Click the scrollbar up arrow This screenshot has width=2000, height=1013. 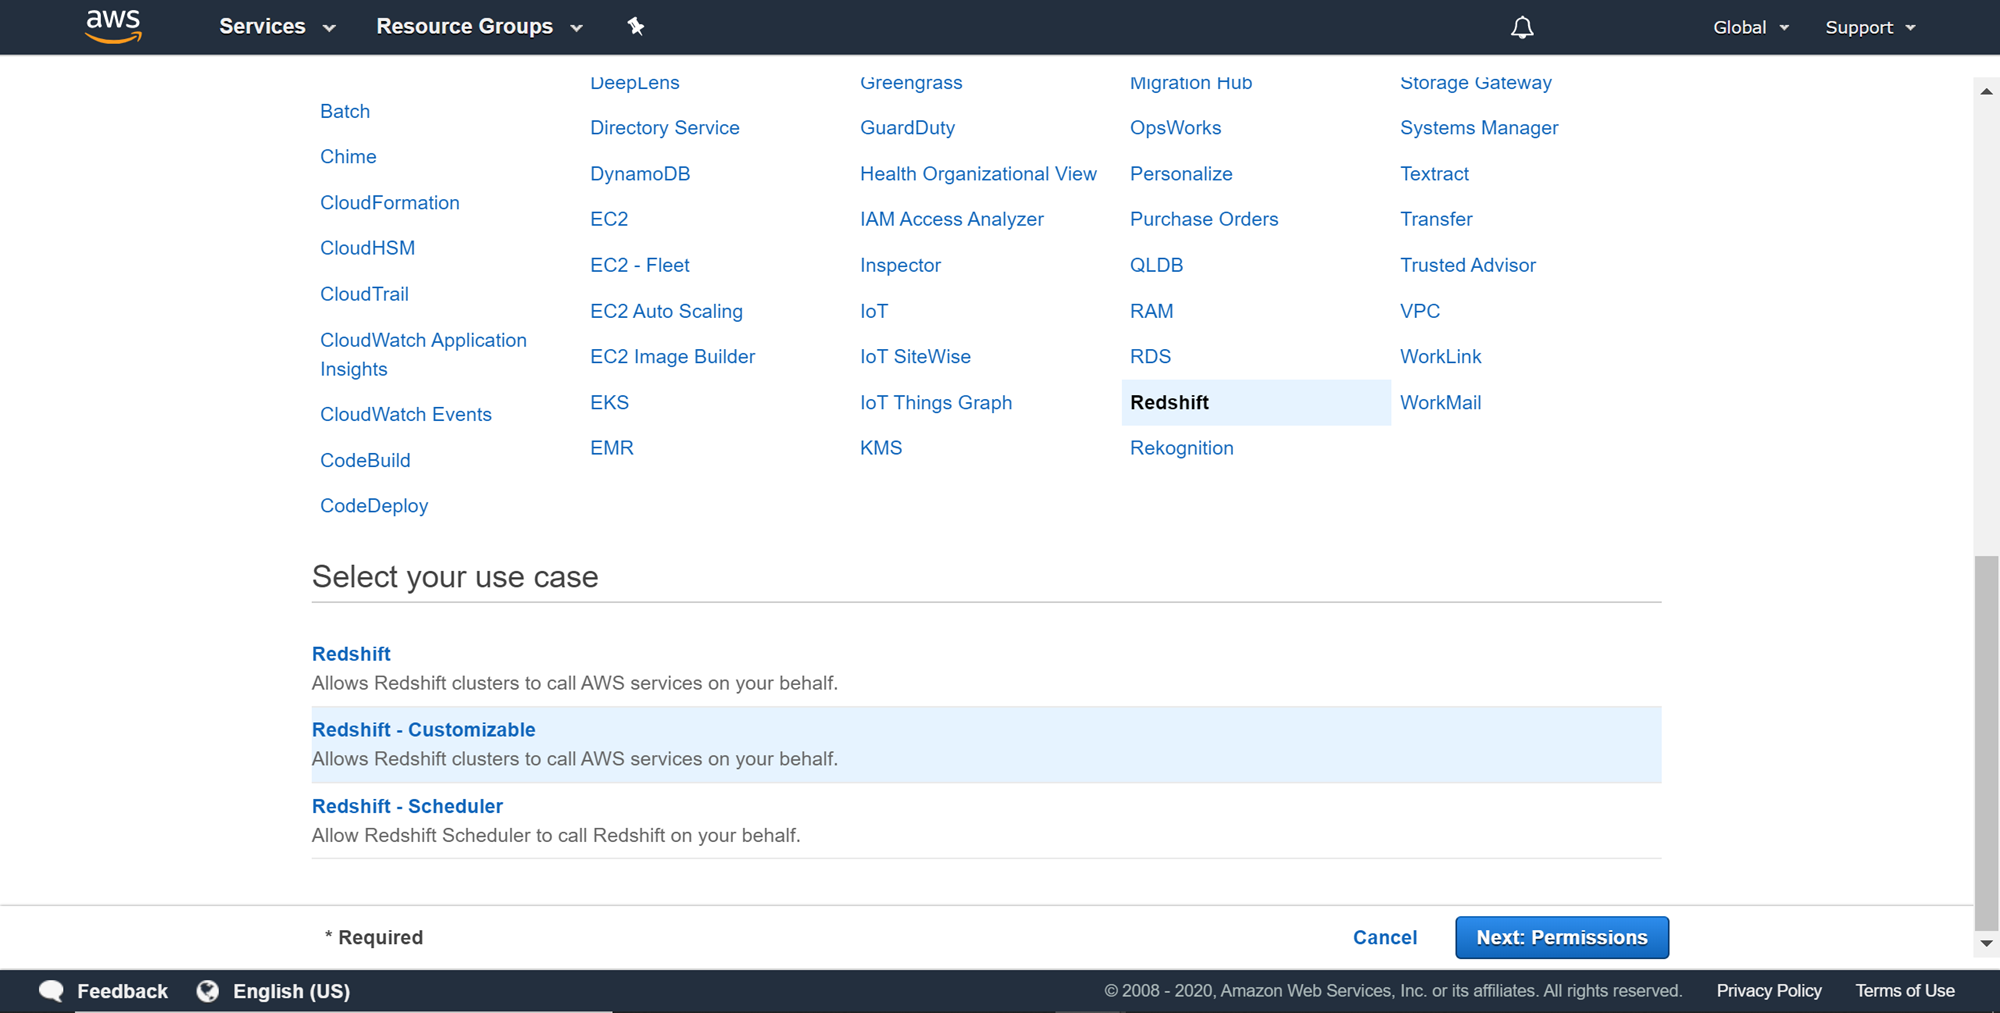(1986, 92)
